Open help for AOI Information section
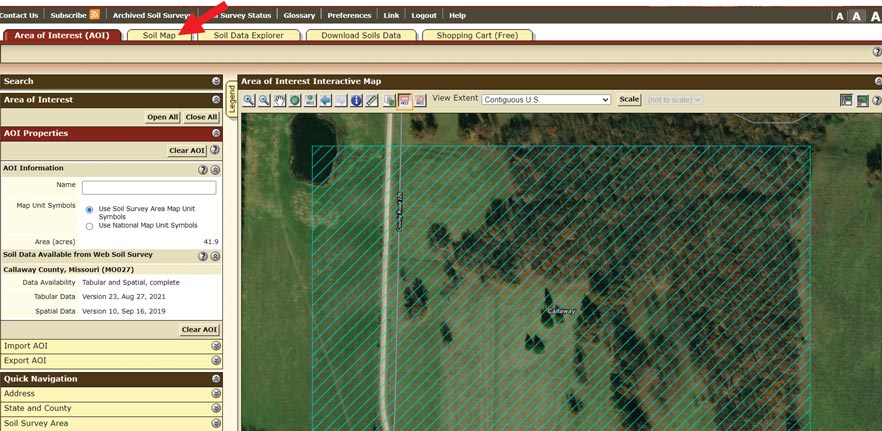This screenshot has width=882, height=431. coord(203,169)
